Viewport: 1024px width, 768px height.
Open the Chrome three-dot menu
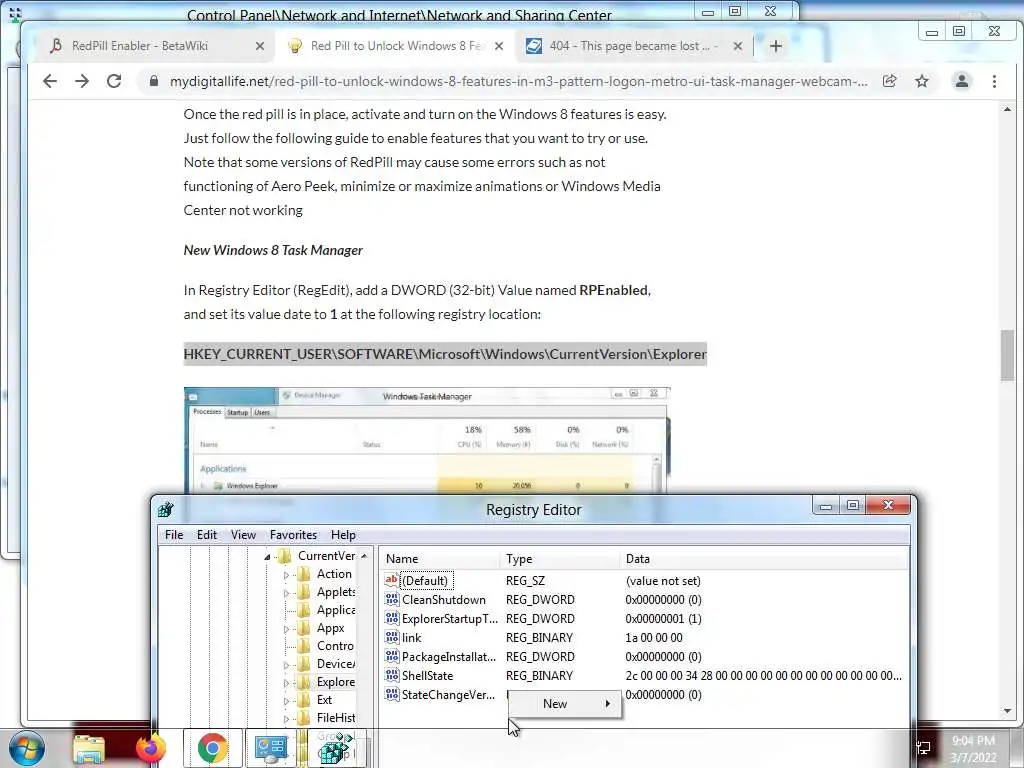(x=994, y=81)
